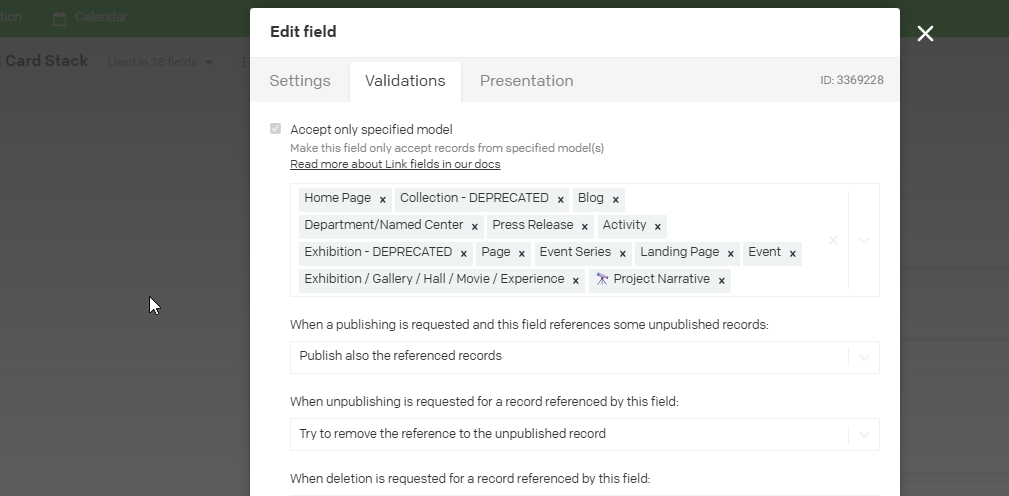Expand the specified models dropdown
Image resolution: width=1009 pixels, height=496 pixels.
(865, 240)
